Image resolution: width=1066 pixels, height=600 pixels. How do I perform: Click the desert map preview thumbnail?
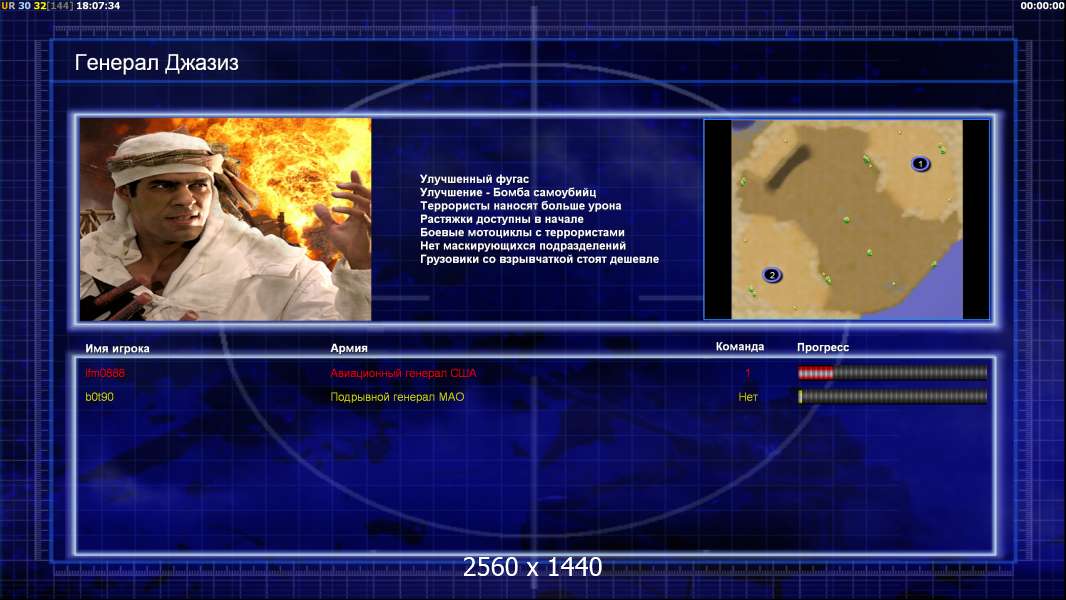[846, 219]
